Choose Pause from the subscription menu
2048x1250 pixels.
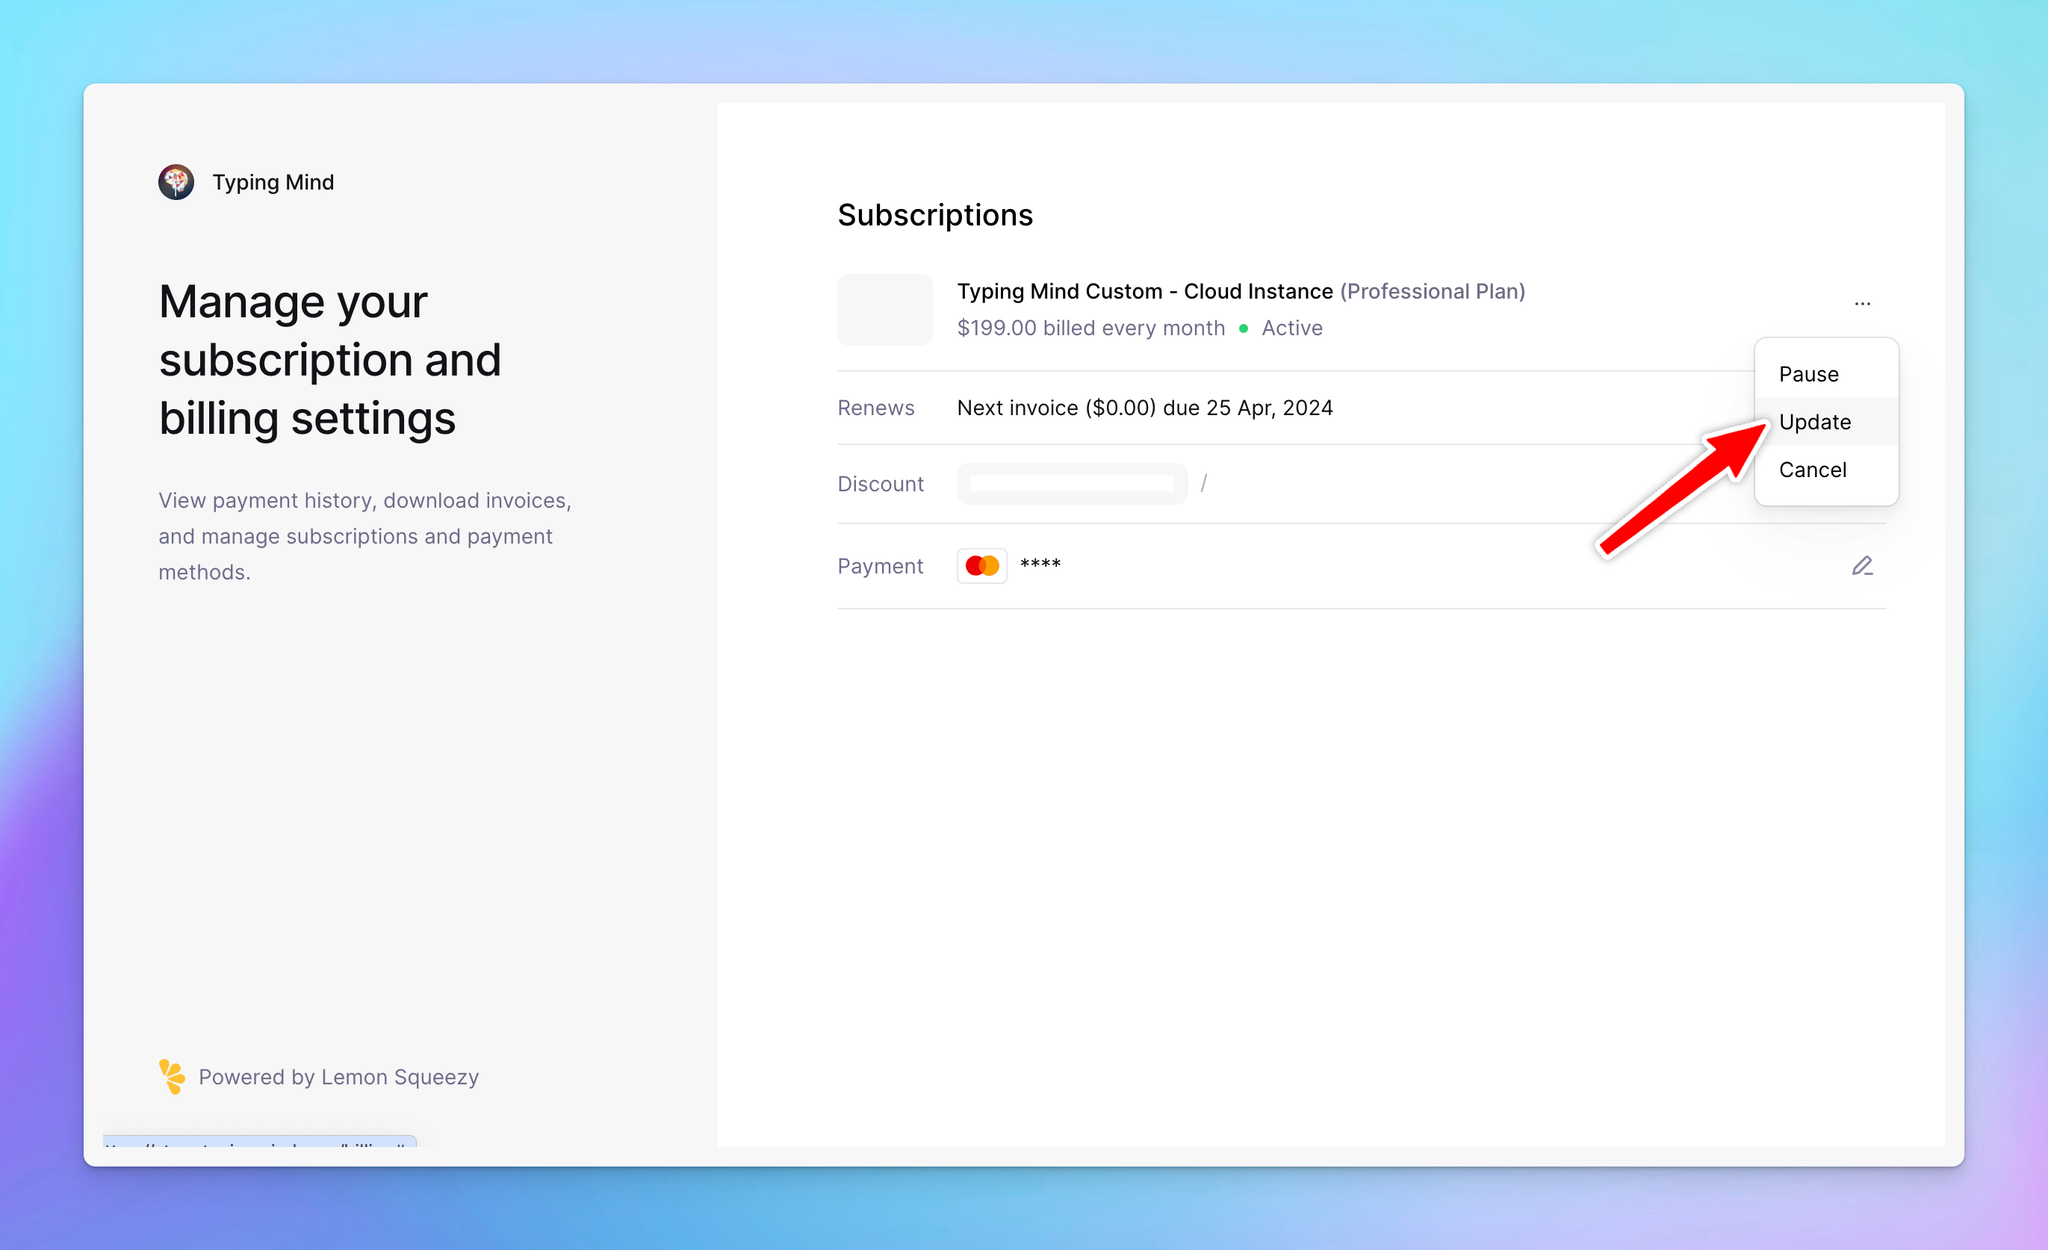1826,374
